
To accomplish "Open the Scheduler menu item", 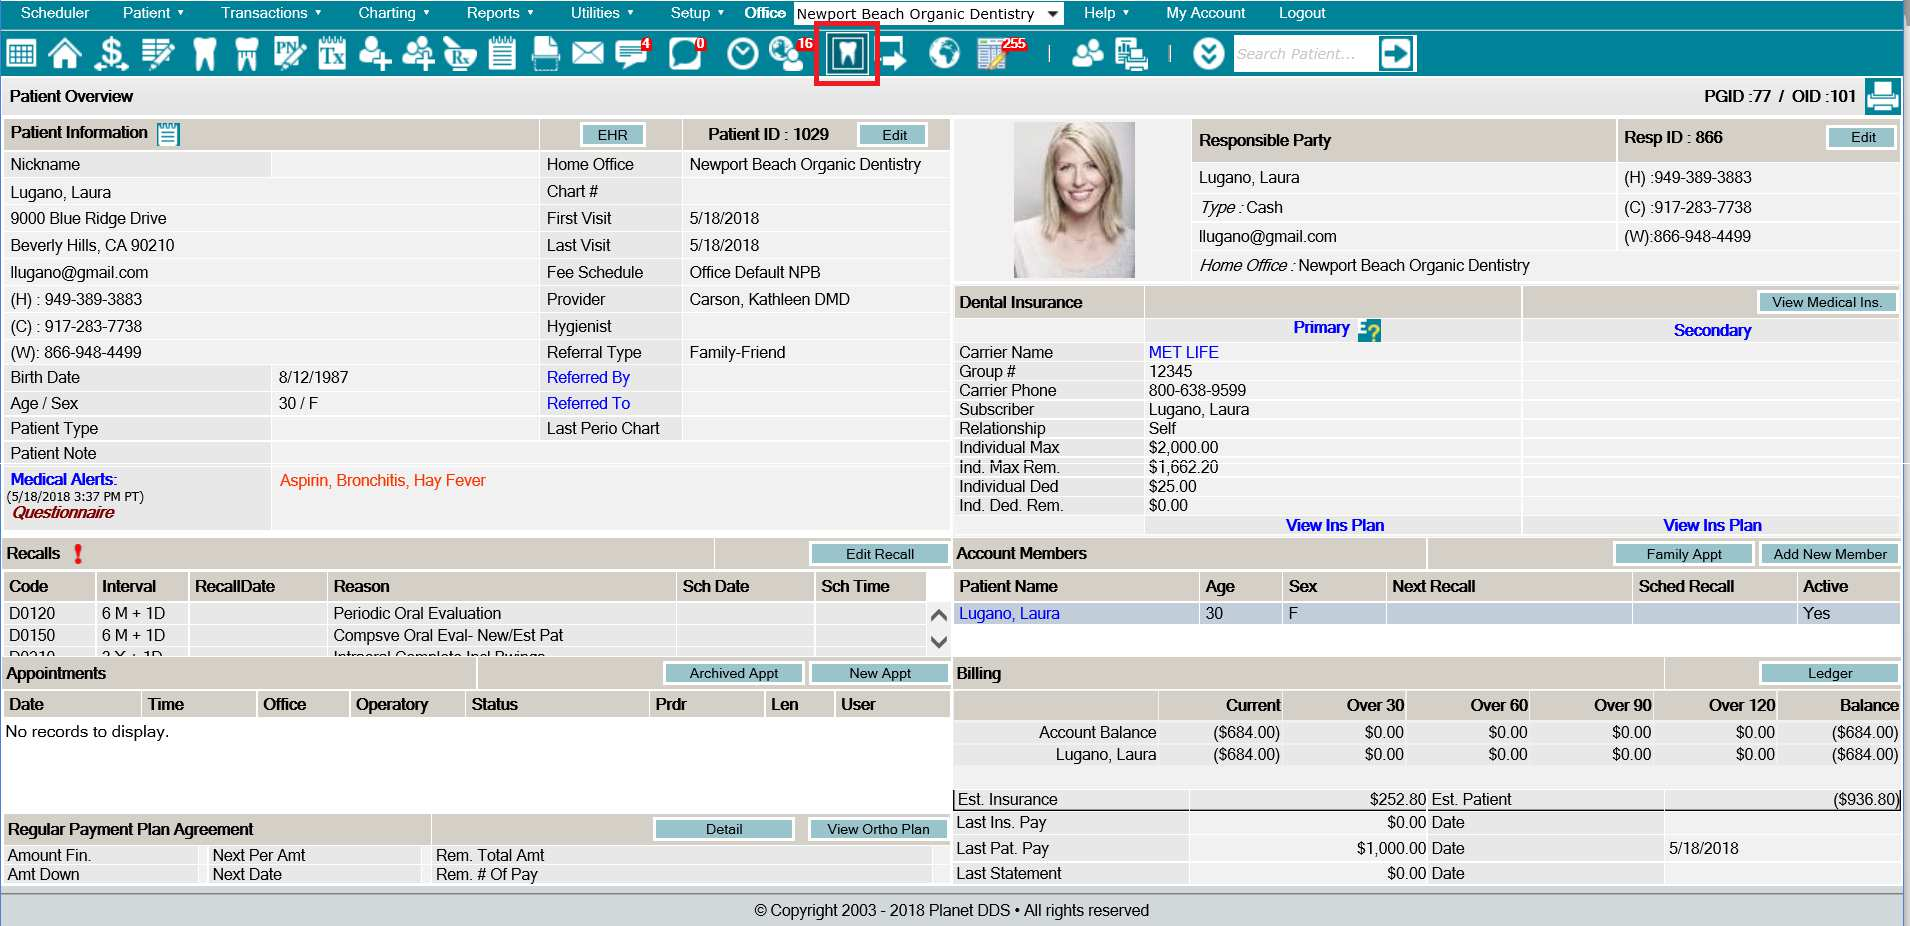I will pos(55,13).
